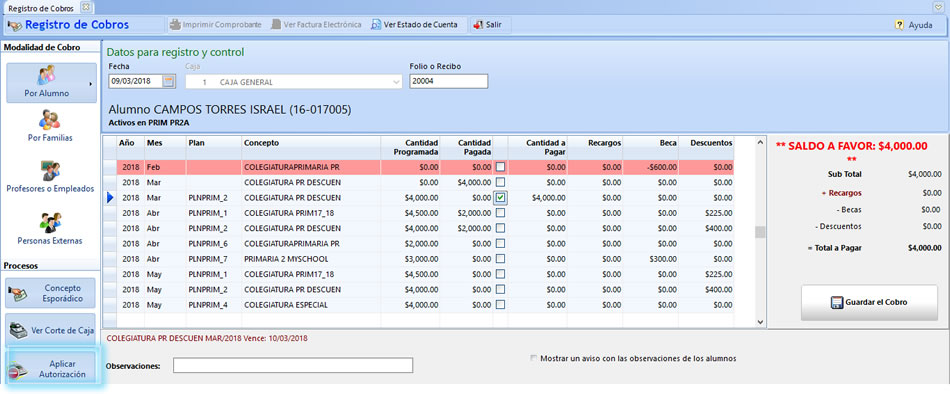This screenshot has width=950, height=394.
Task: Click the Recargos column header
Action: (596, 147)
